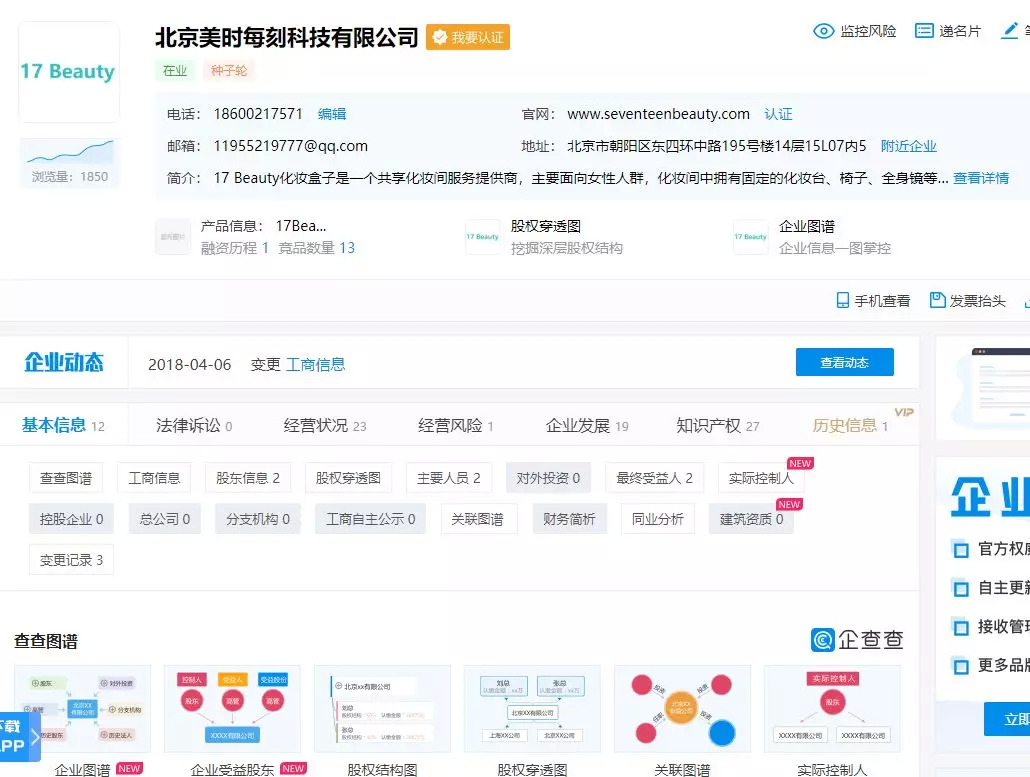Click the 同业分析 button

click(658, 519)
